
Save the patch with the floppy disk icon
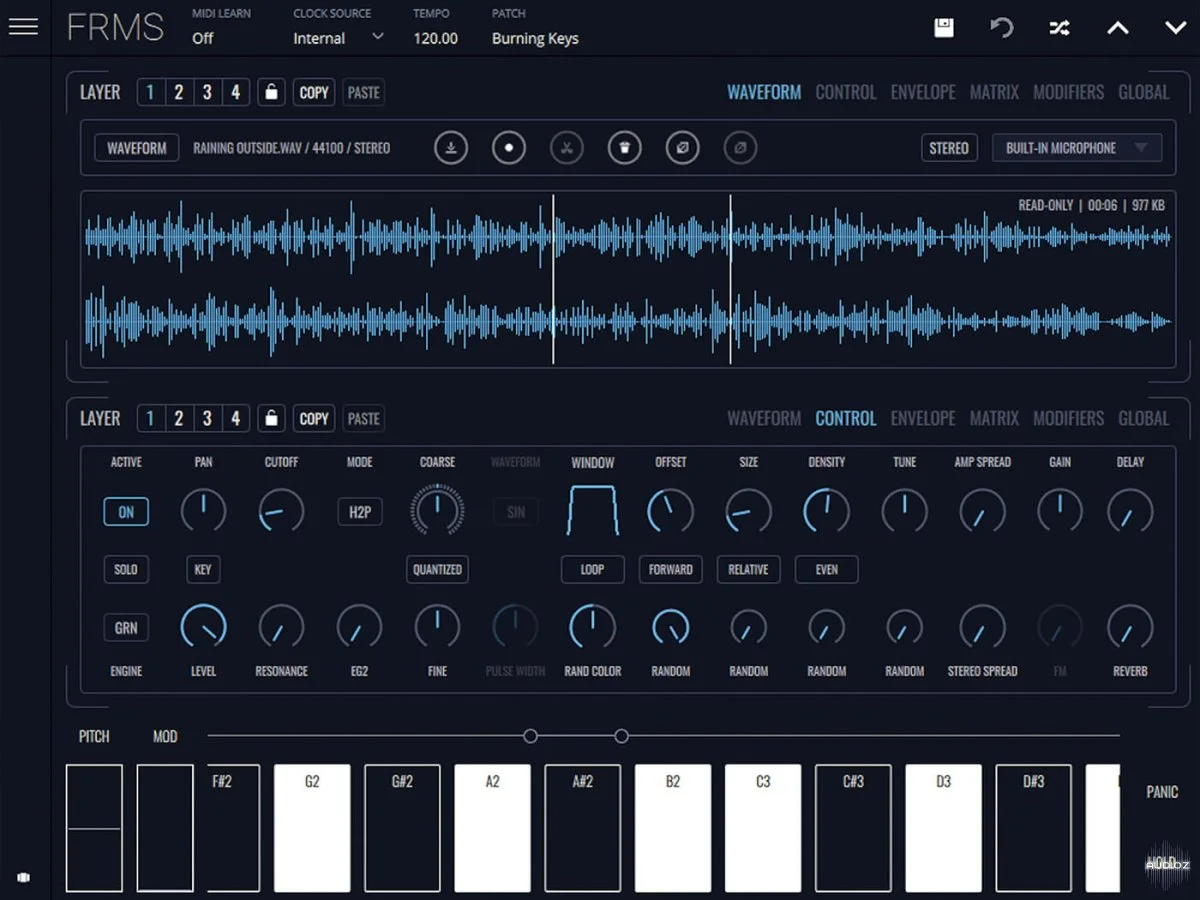(x=943, y=28)
